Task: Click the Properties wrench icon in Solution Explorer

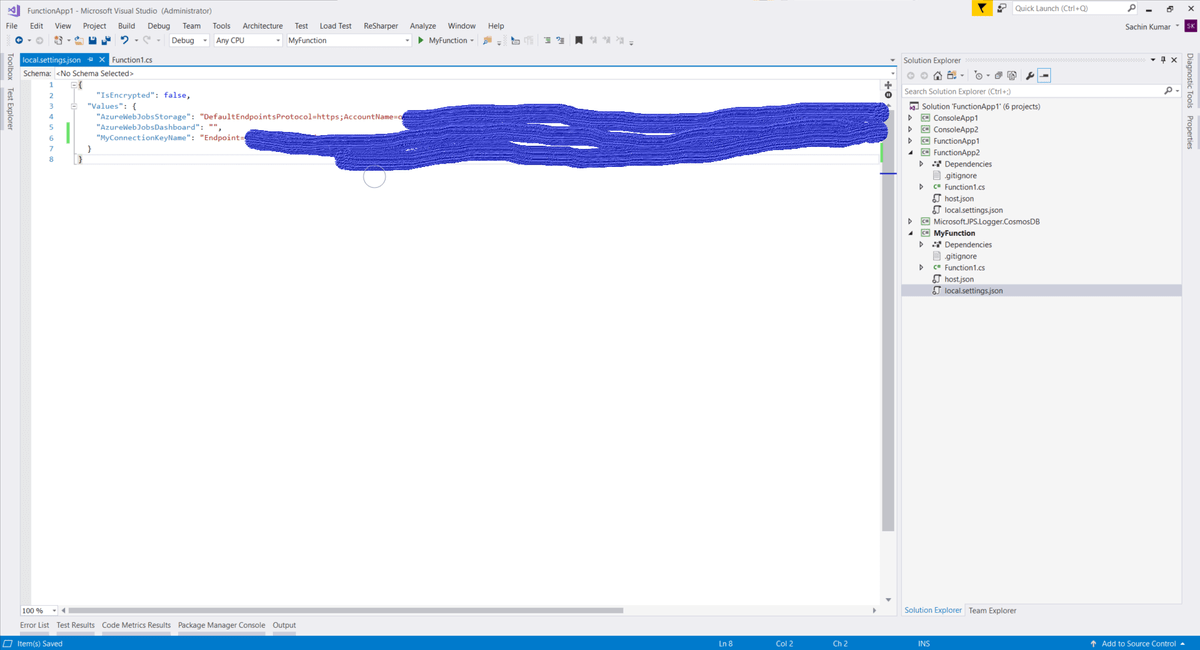Action: pyautogui.click(x=1031, y=75)
